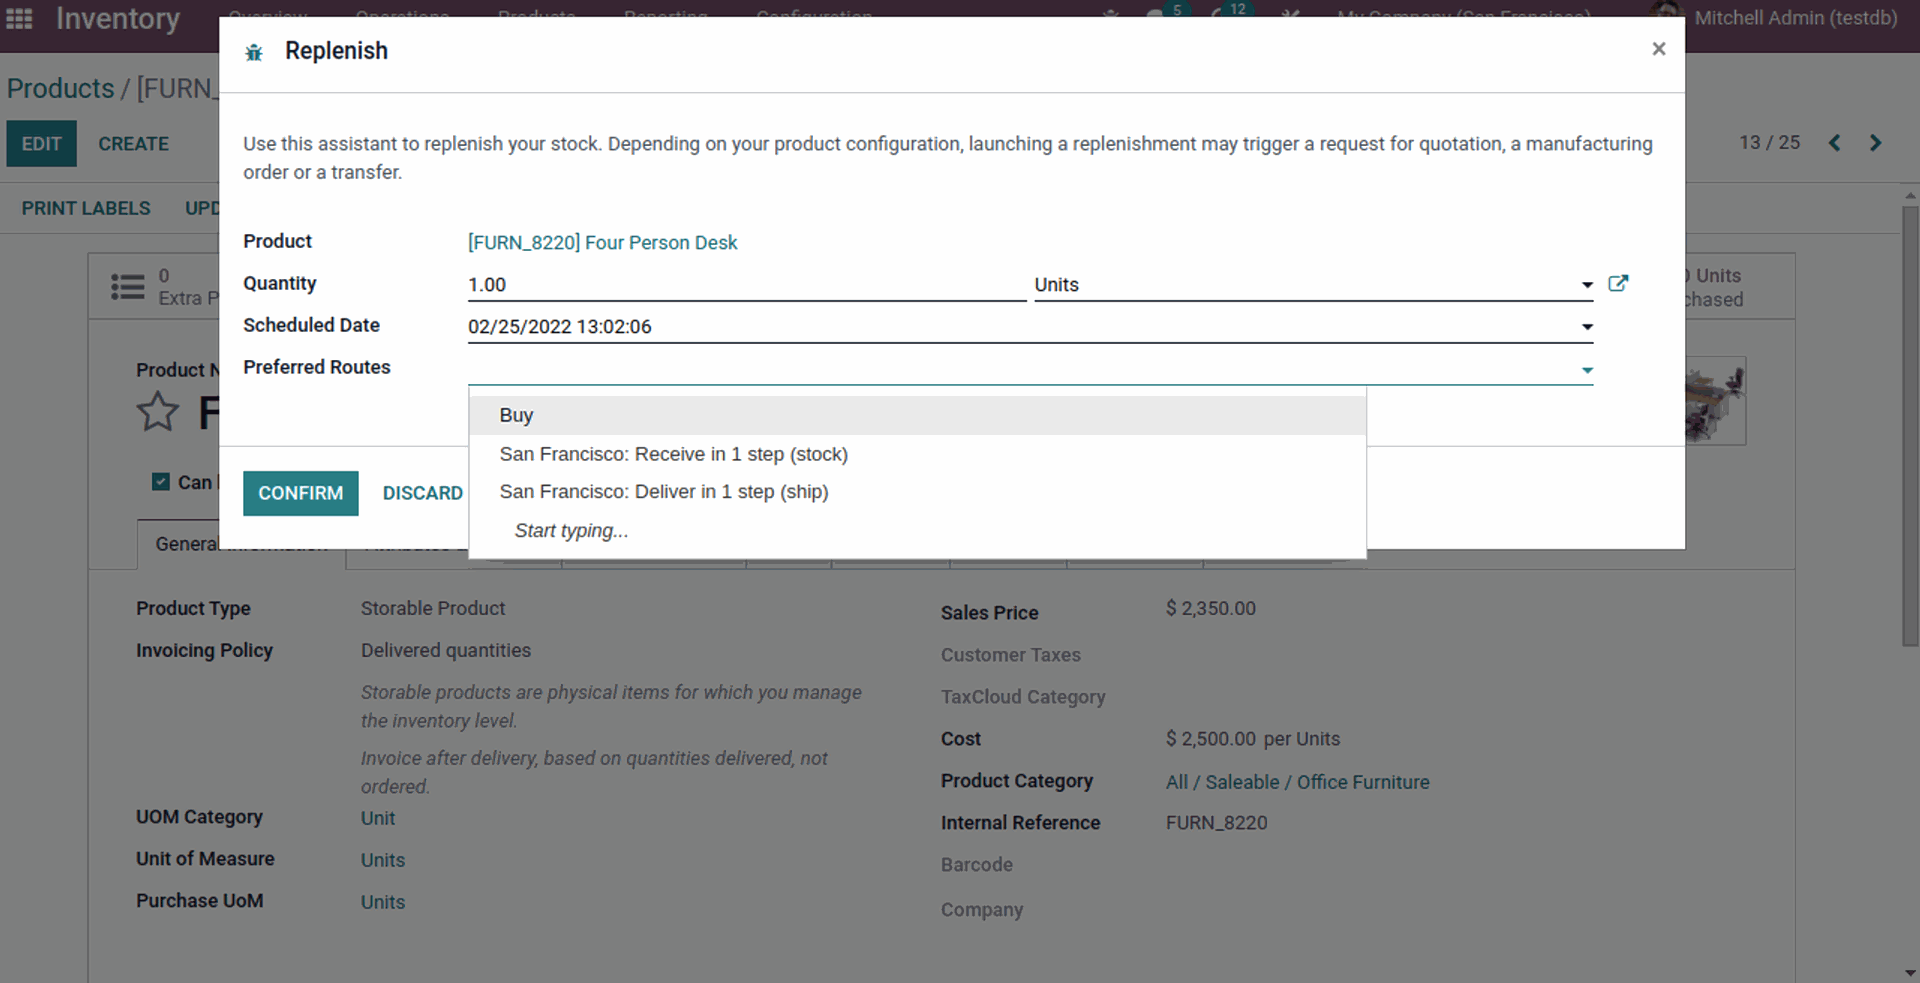This screenshot has width=1920, height=983.
Task: Click Discard to cancel replenishment
Action: (x=422, y=493)
